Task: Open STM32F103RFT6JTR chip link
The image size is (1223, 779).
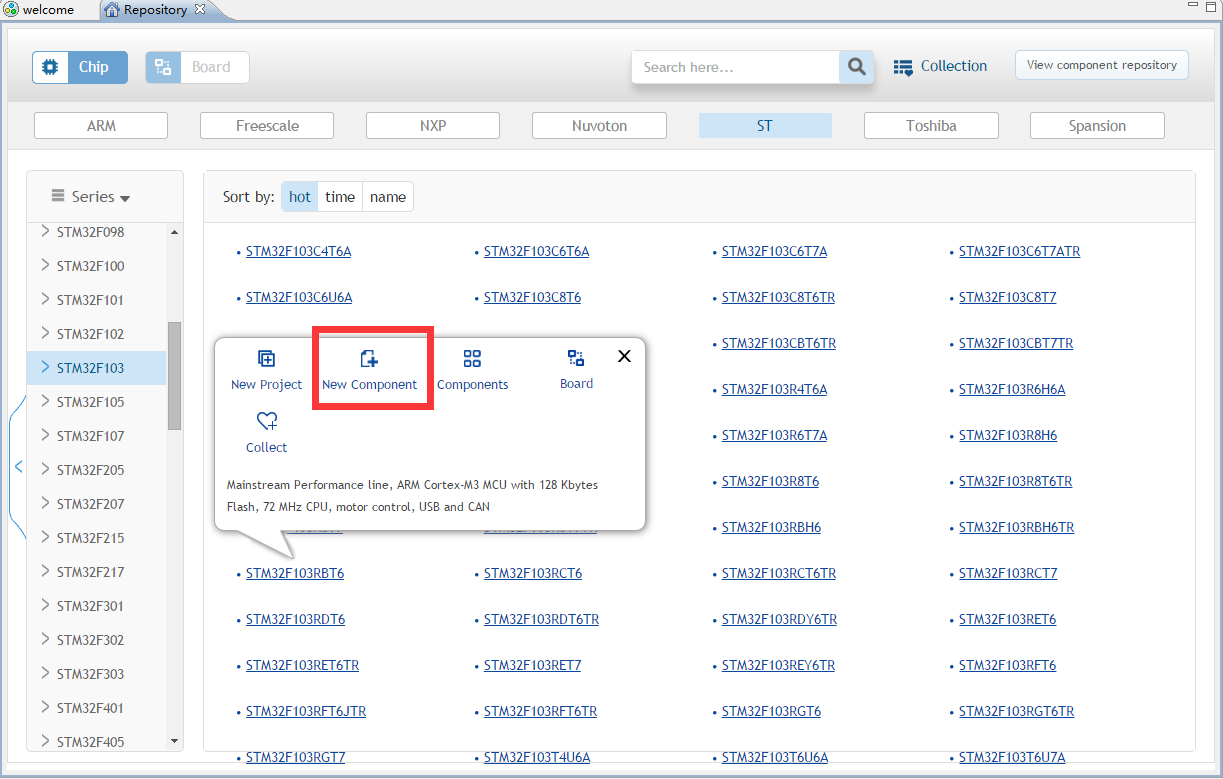Action: [x=306, y=711]
